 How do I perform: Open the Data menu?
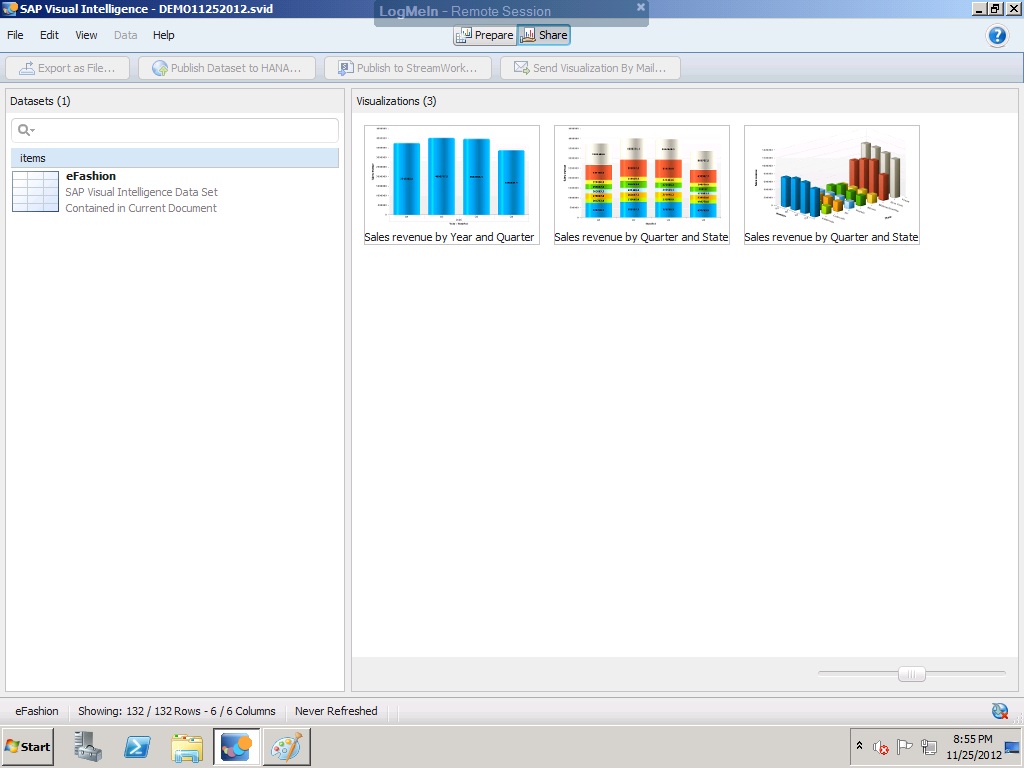125,35
